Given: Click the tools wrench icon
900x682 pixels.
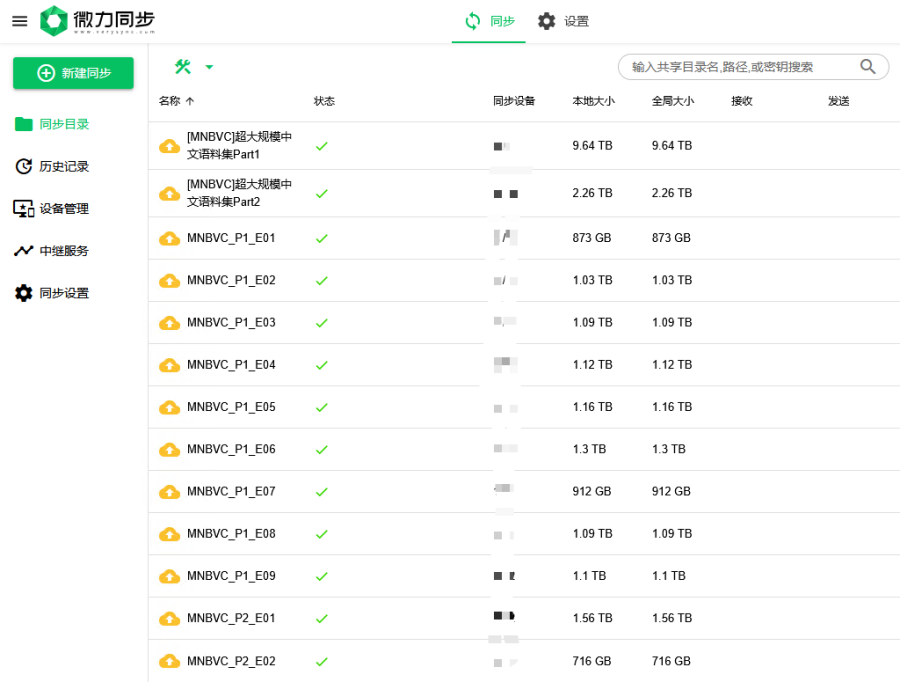Looking at the screenshot, I should click(x=183, y=67).
